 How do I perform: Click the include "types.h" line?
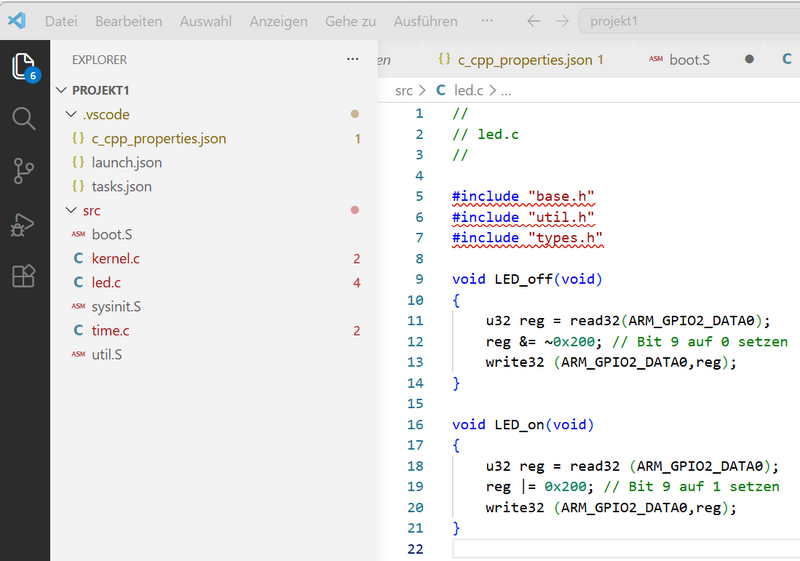coord(527,238)
